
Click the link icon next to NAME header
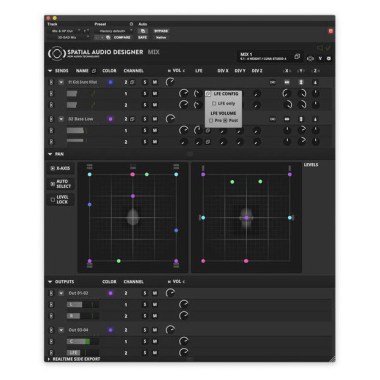pos(94,71)
